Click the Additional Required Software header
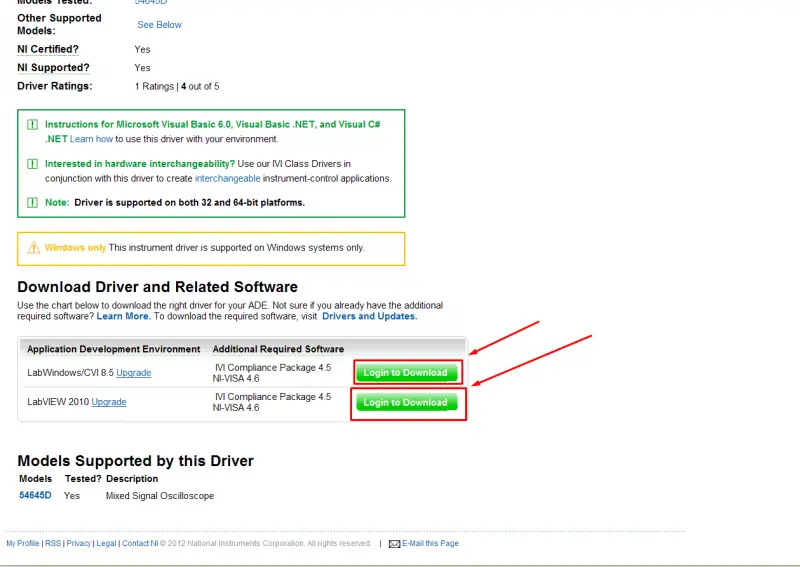The image size is (800, 567). tap(278, 349)
